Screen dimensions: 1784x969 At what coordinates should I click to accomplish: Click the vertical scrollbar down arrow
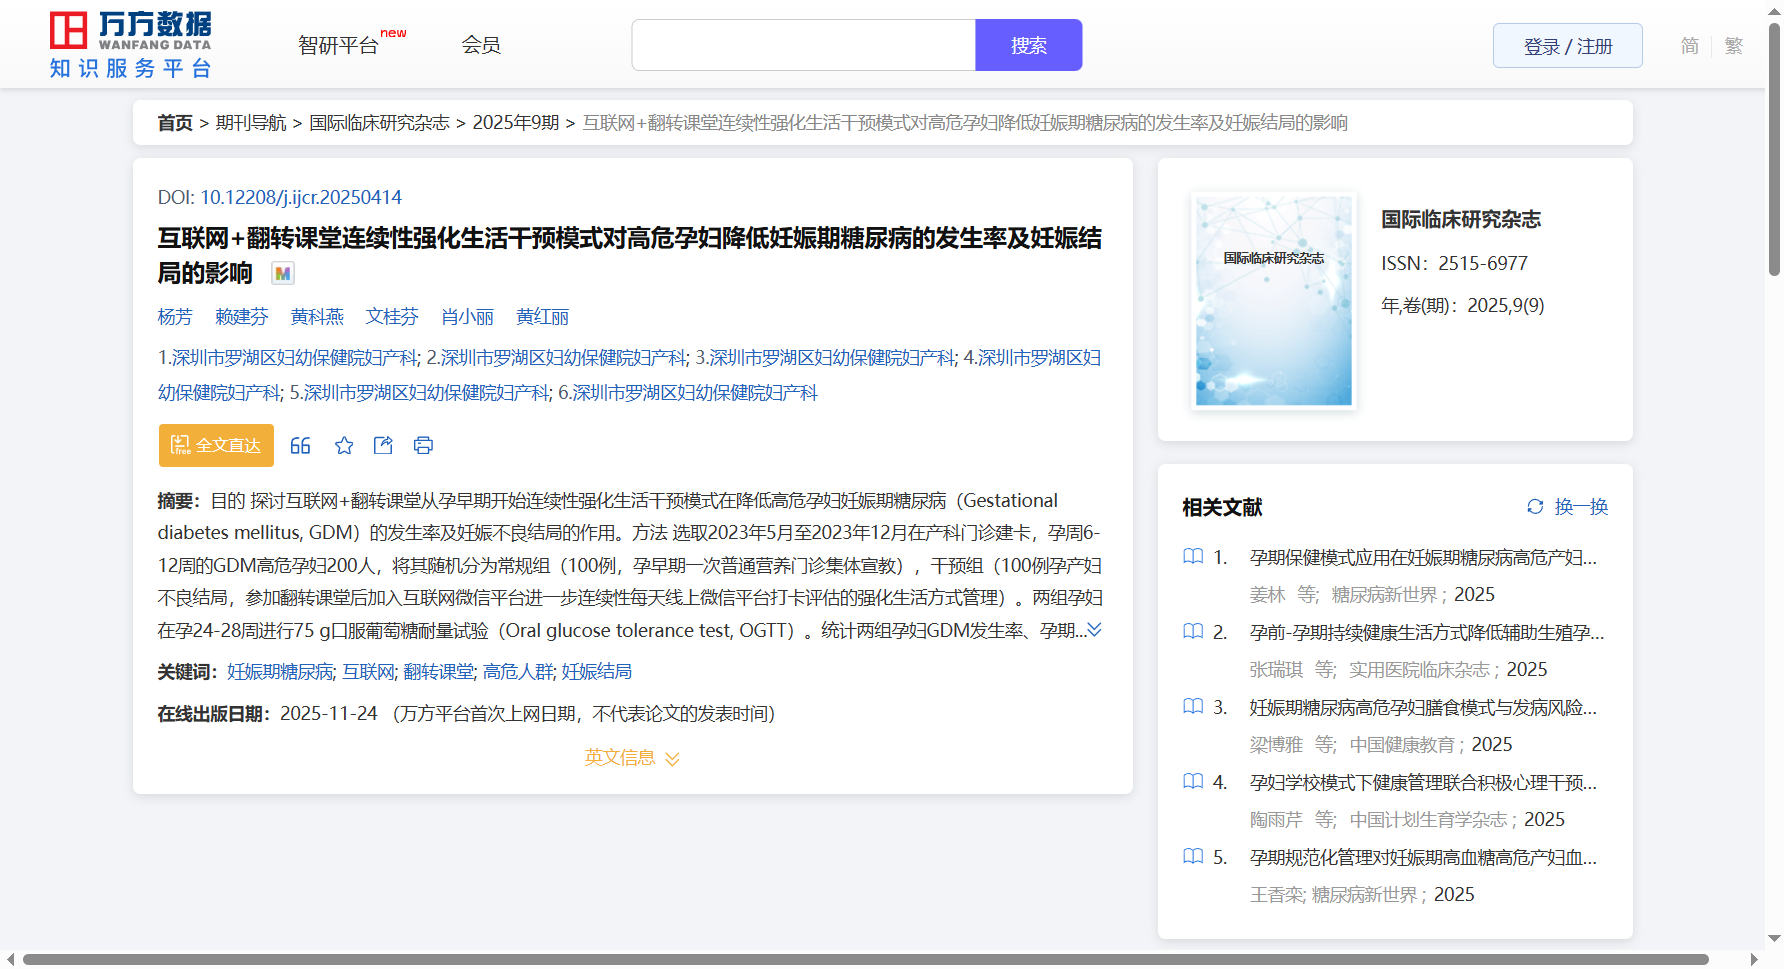click(x=1774, y=938)
